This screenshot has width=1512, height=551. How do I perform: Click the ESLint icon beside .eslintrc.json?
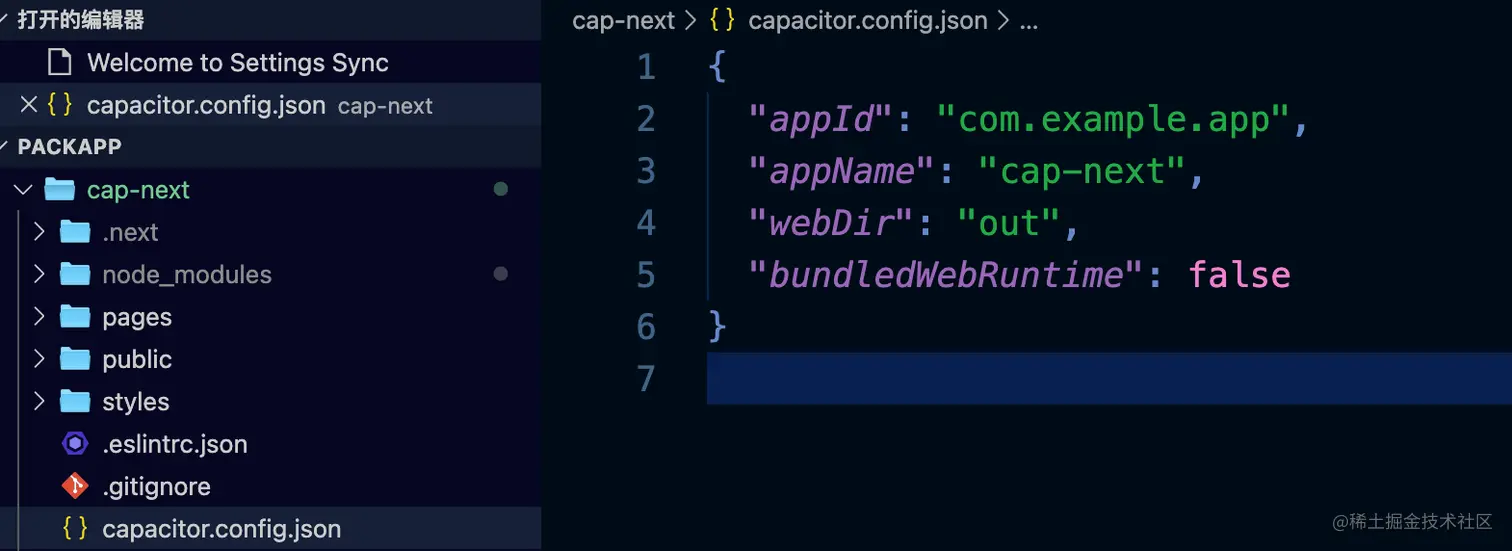(75, 444)
